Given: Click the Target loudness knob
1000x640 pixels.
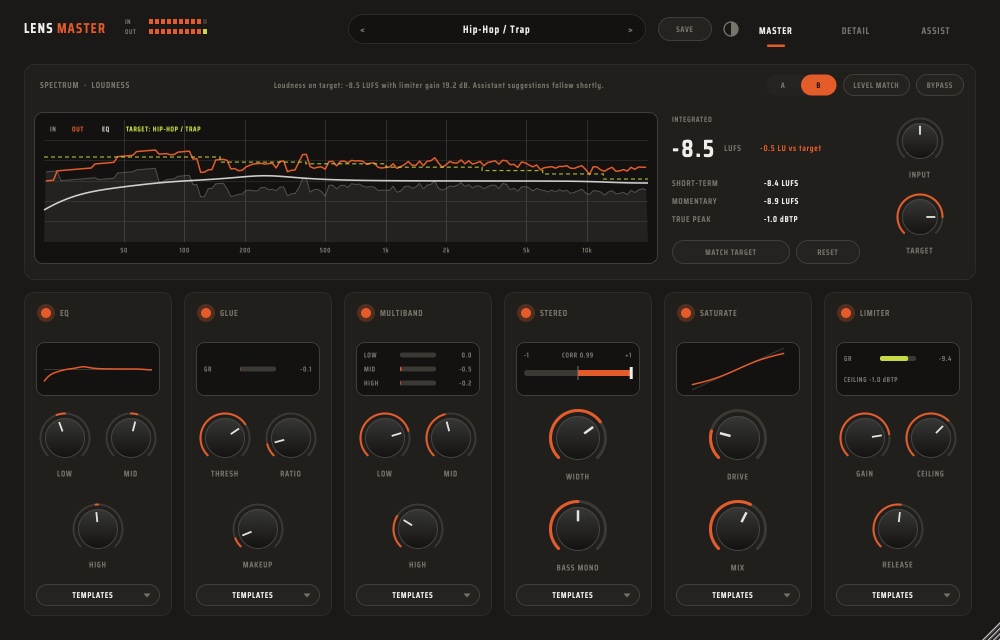Looking at the screenshot, I should (x=920, y=217).
